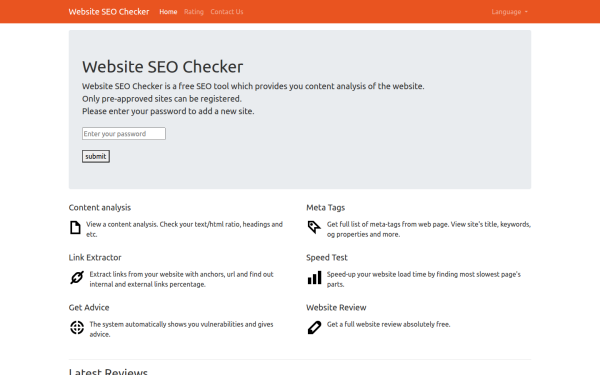
Task: Focus the Enter your password field
Action: pyautogui.click(x=124, y=134)
